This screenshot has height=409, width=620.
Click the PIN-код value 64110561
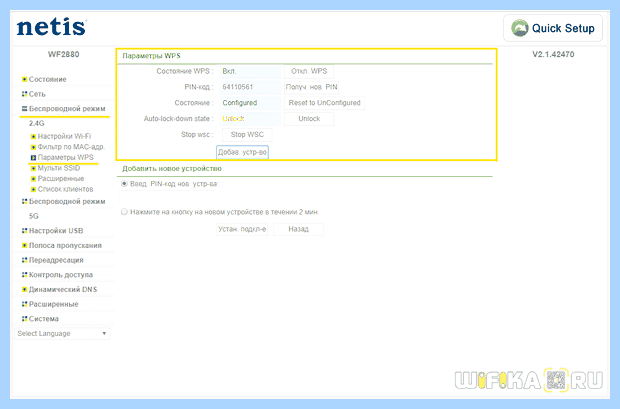[x=238, y=87]
